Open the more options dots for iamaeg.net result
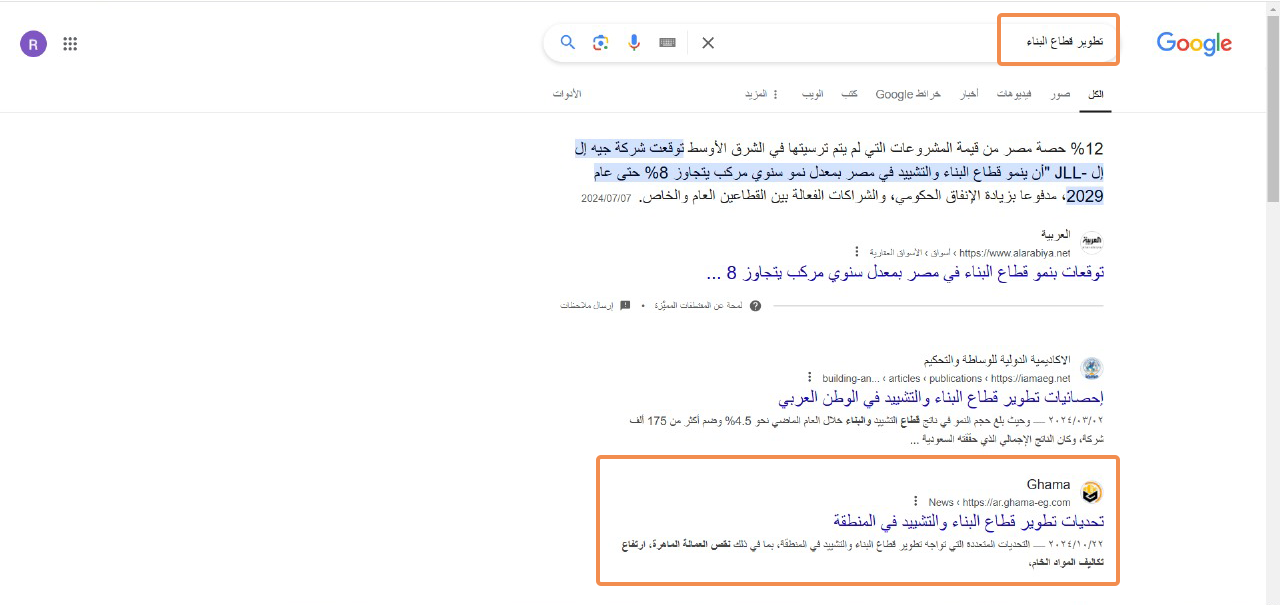 click(810, 378)
